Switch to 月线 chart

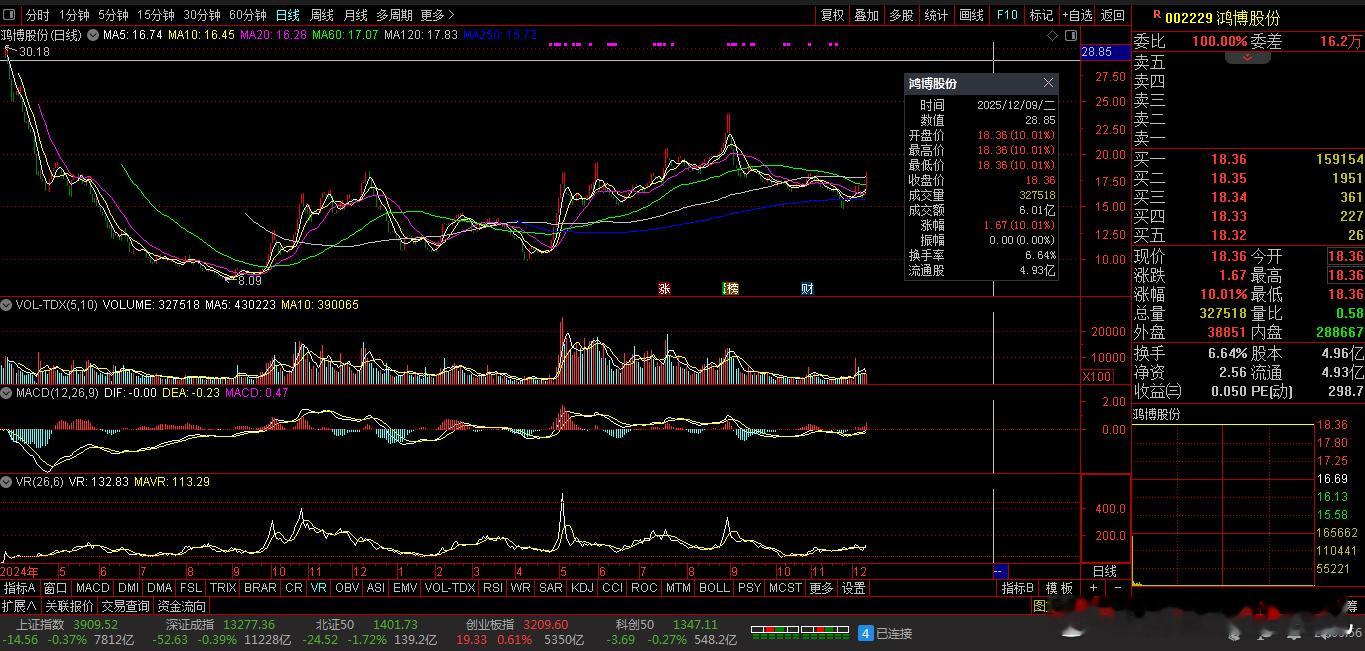[x=355, y=15]
